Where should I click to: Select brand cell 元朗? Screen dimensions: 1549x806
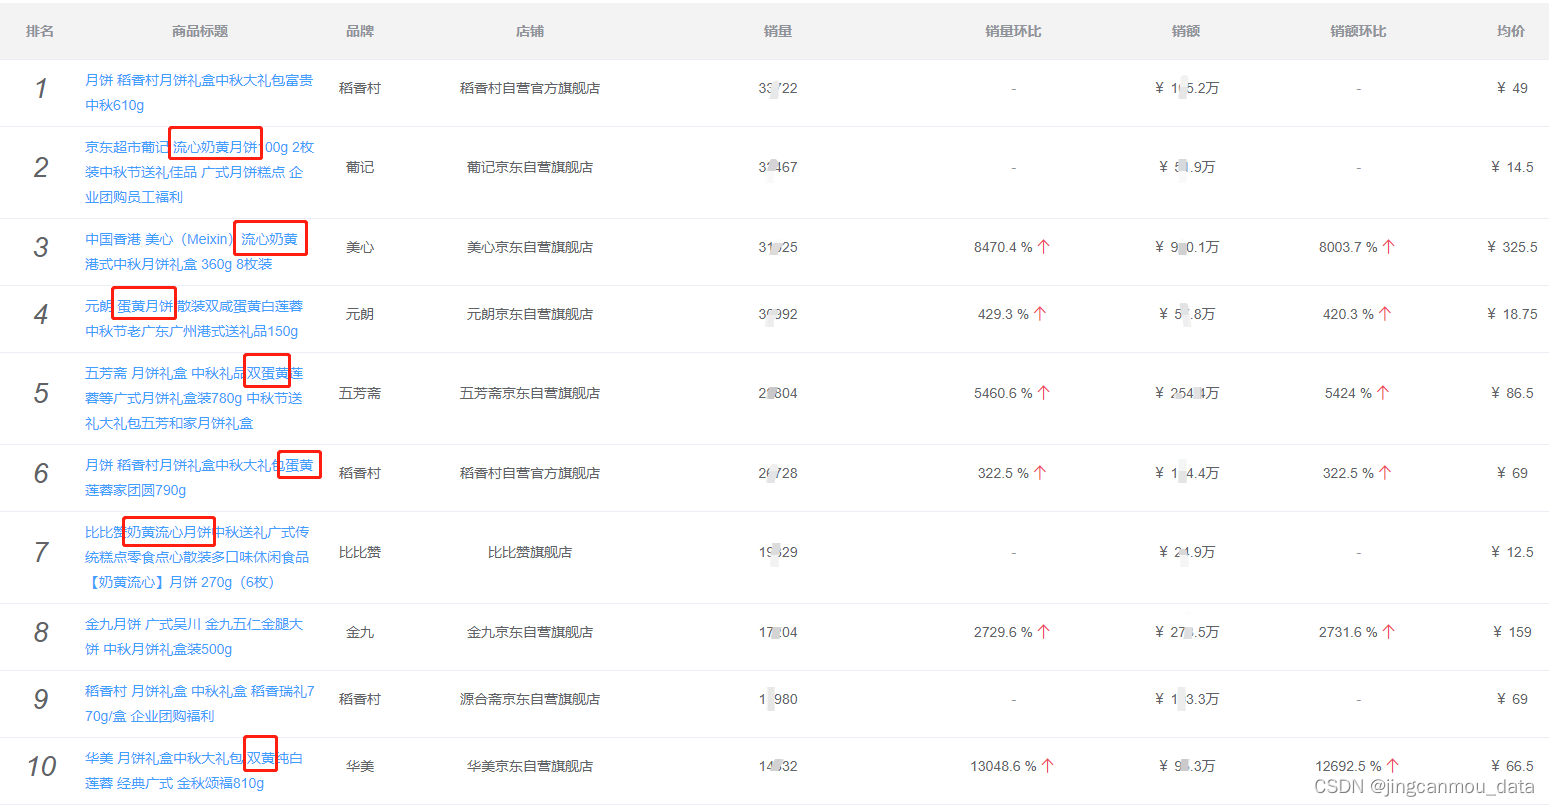pyautogui.click(x=360, y=314)
